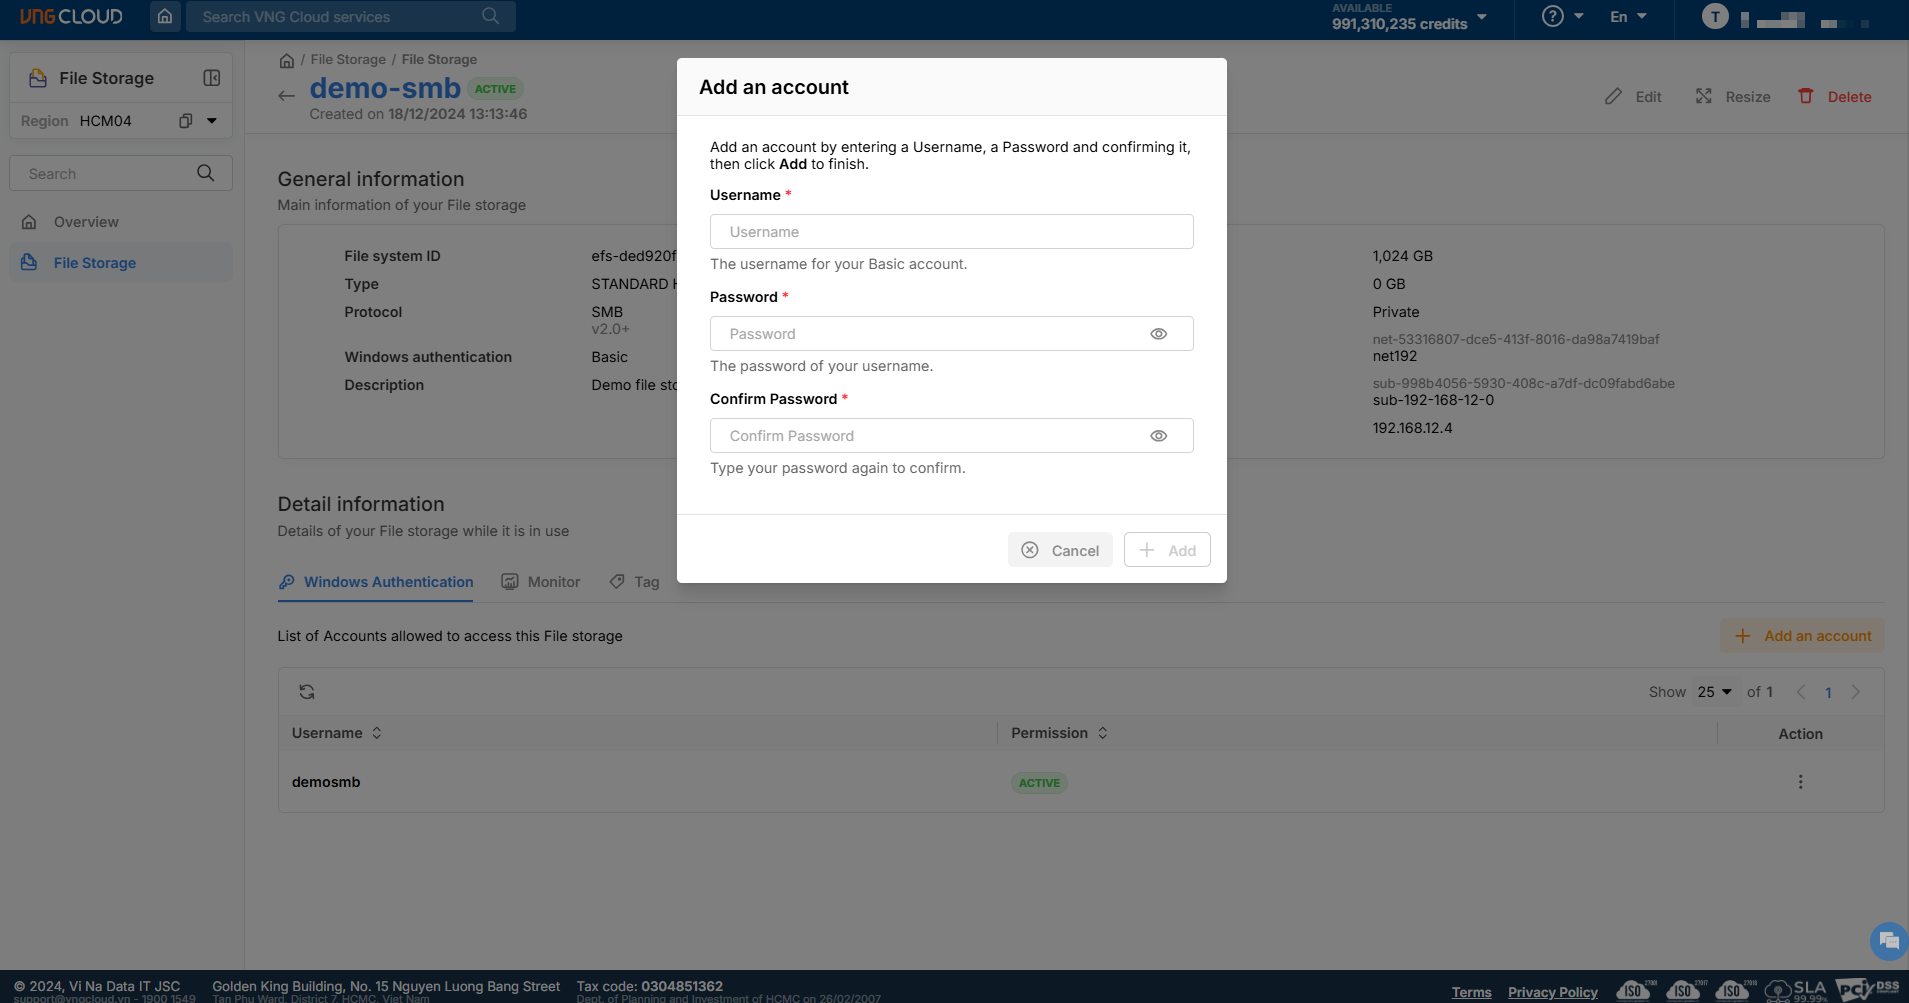
Task: Open the action menu for demosmb
Action: coord(1800,782)
